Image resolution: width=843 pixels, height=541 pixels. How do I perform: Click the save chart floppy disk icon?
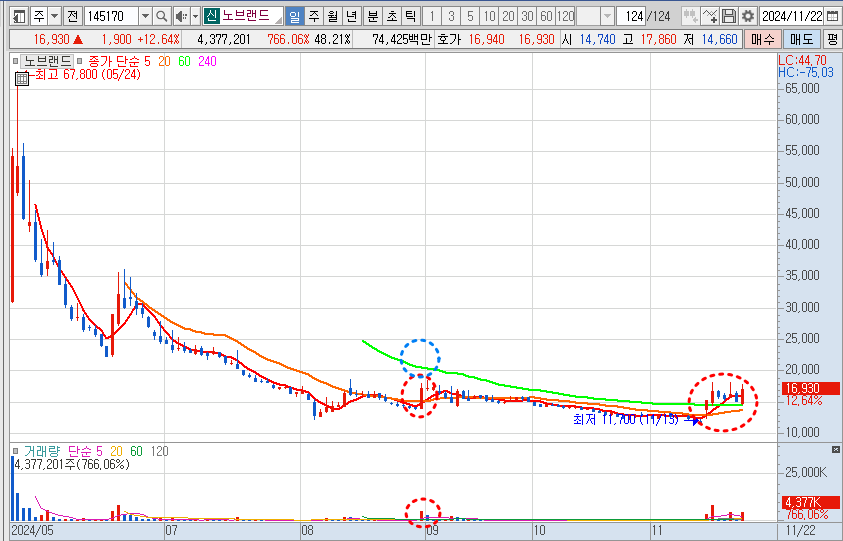pos(729,16)
